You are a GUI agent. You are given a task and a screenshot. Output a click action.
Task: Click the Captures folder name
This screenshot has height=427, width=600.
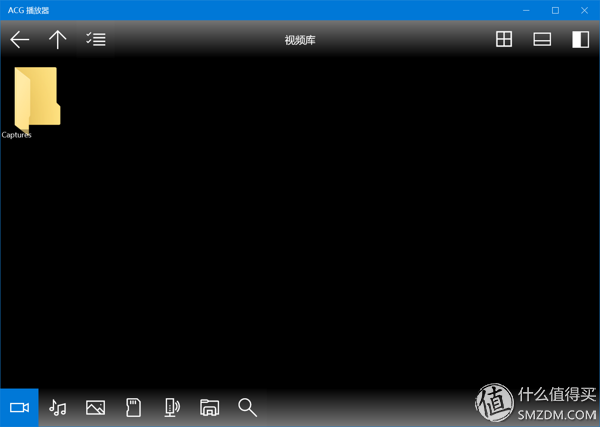16,135
